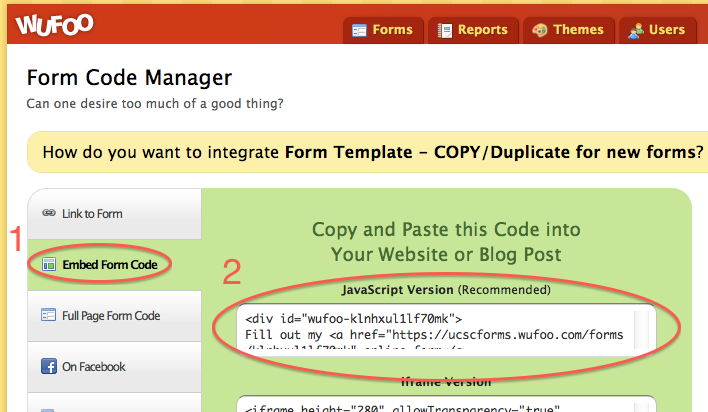Screen dimensions: 708x412
Task: Click the Form Code Manager heading
Action: pyautogui.click(x=129, y=78)
